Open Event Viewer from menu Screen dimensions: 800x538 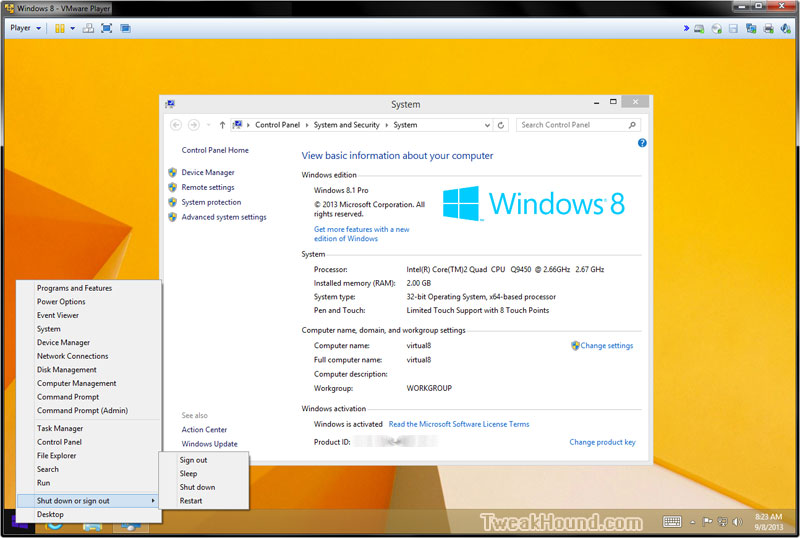tap(58, 315)
